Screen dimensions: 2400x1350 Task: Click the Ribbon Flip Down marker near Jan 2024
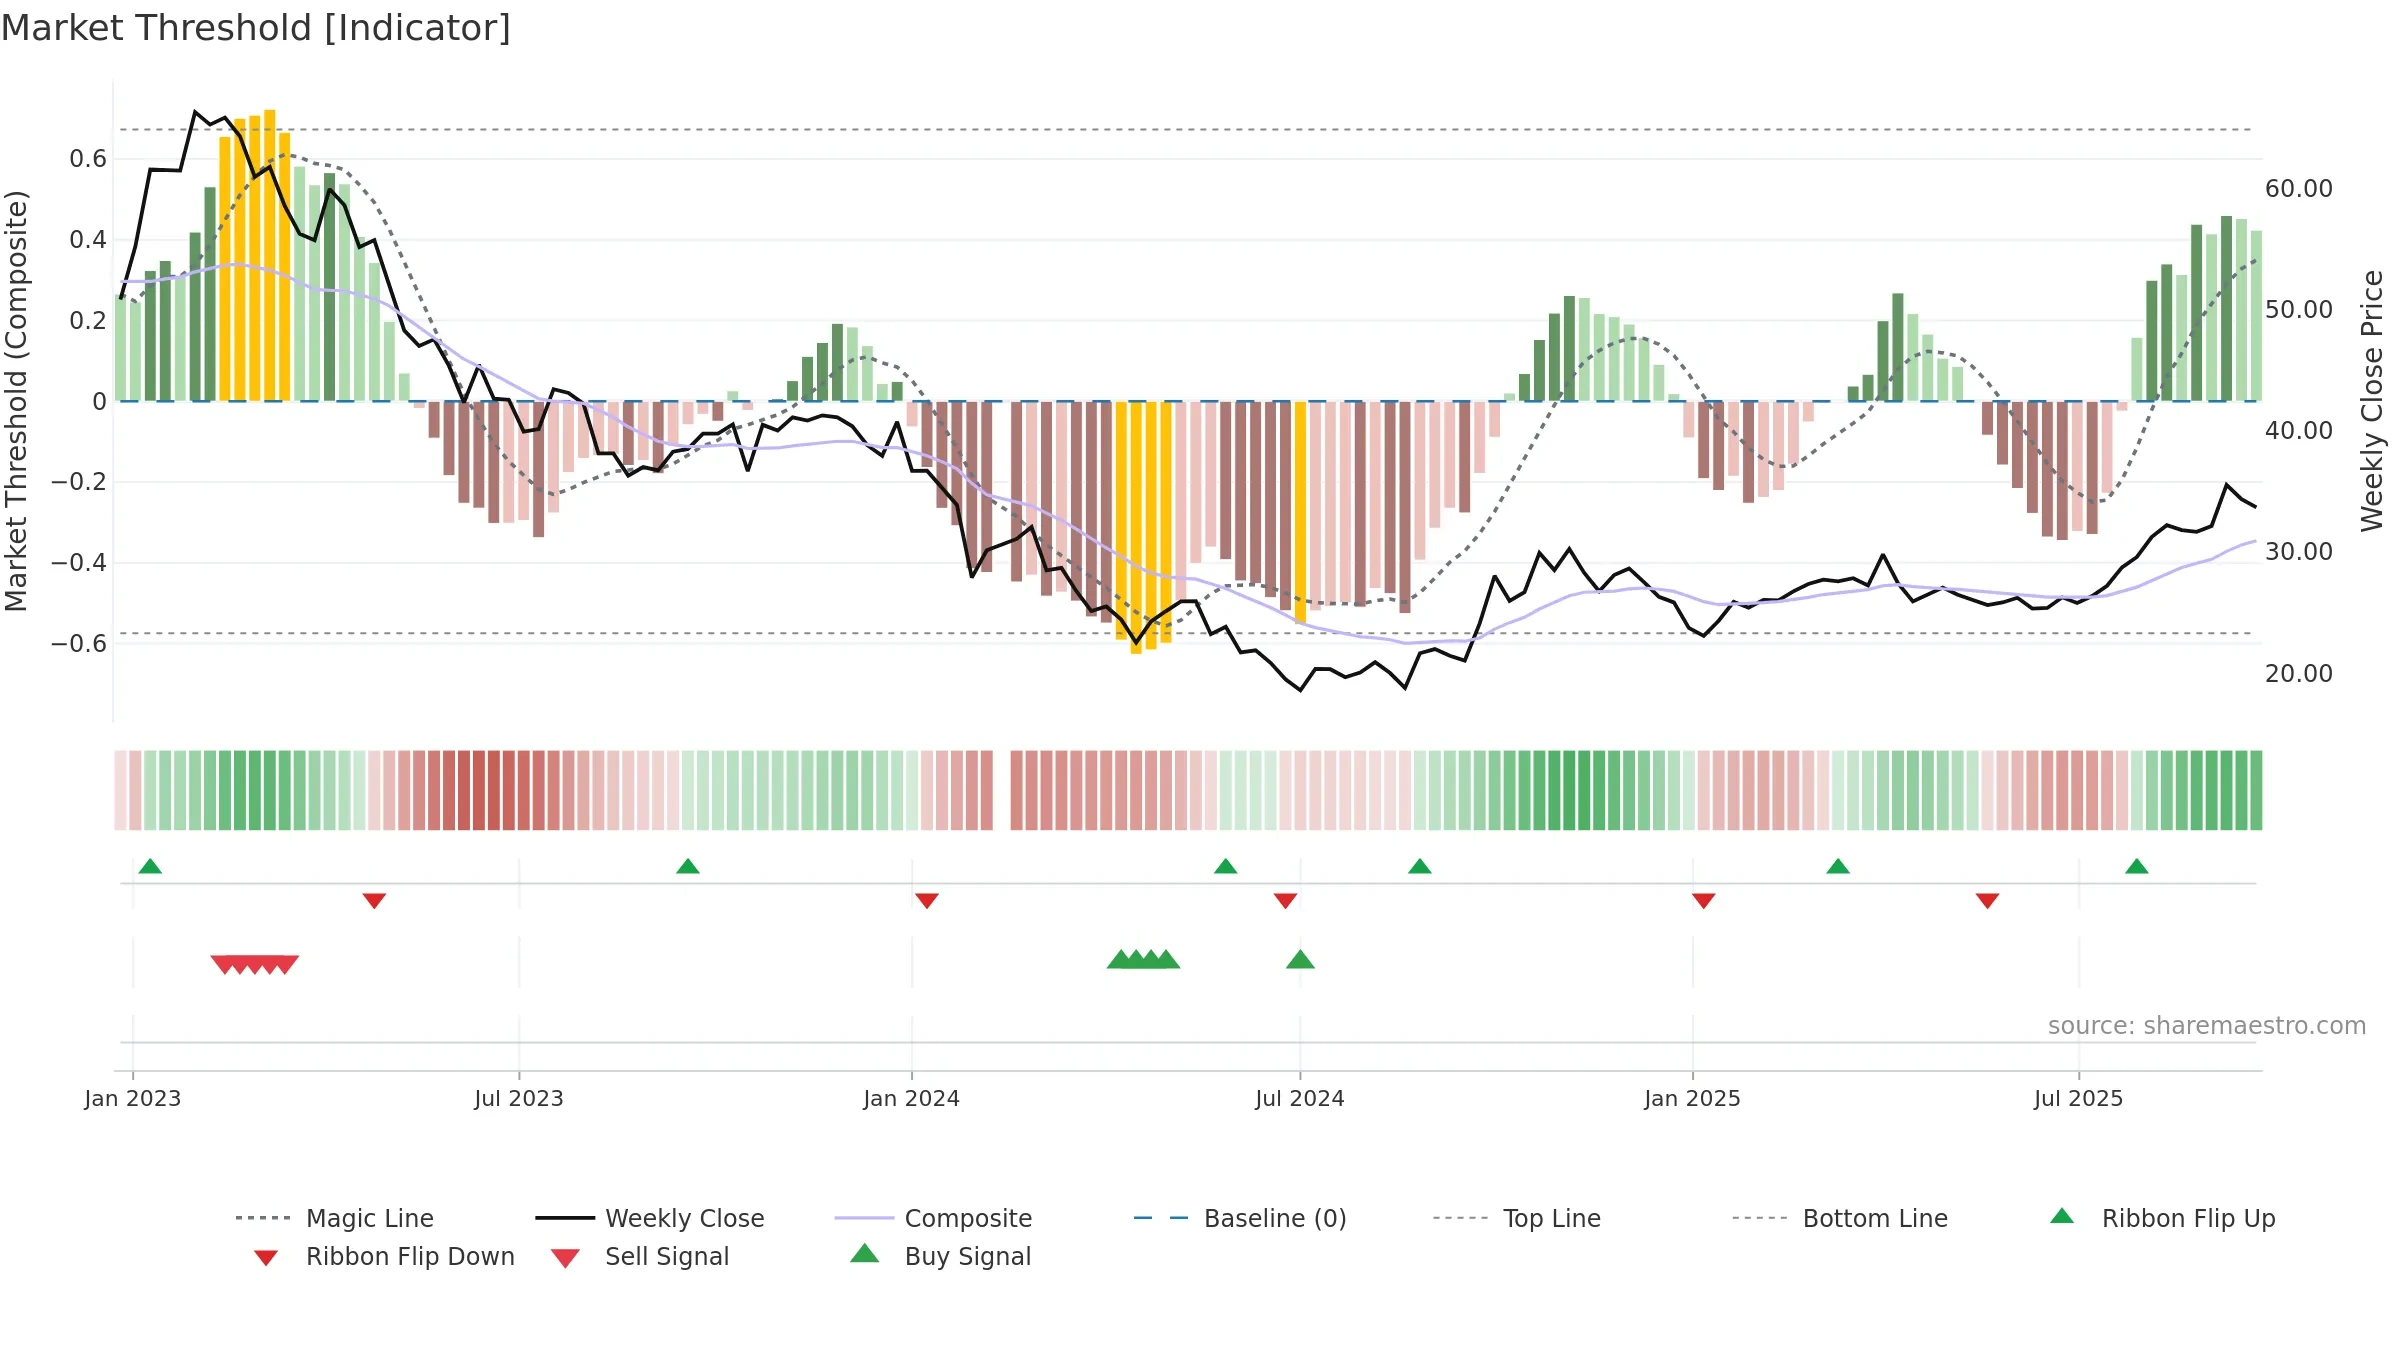[927, 901]
